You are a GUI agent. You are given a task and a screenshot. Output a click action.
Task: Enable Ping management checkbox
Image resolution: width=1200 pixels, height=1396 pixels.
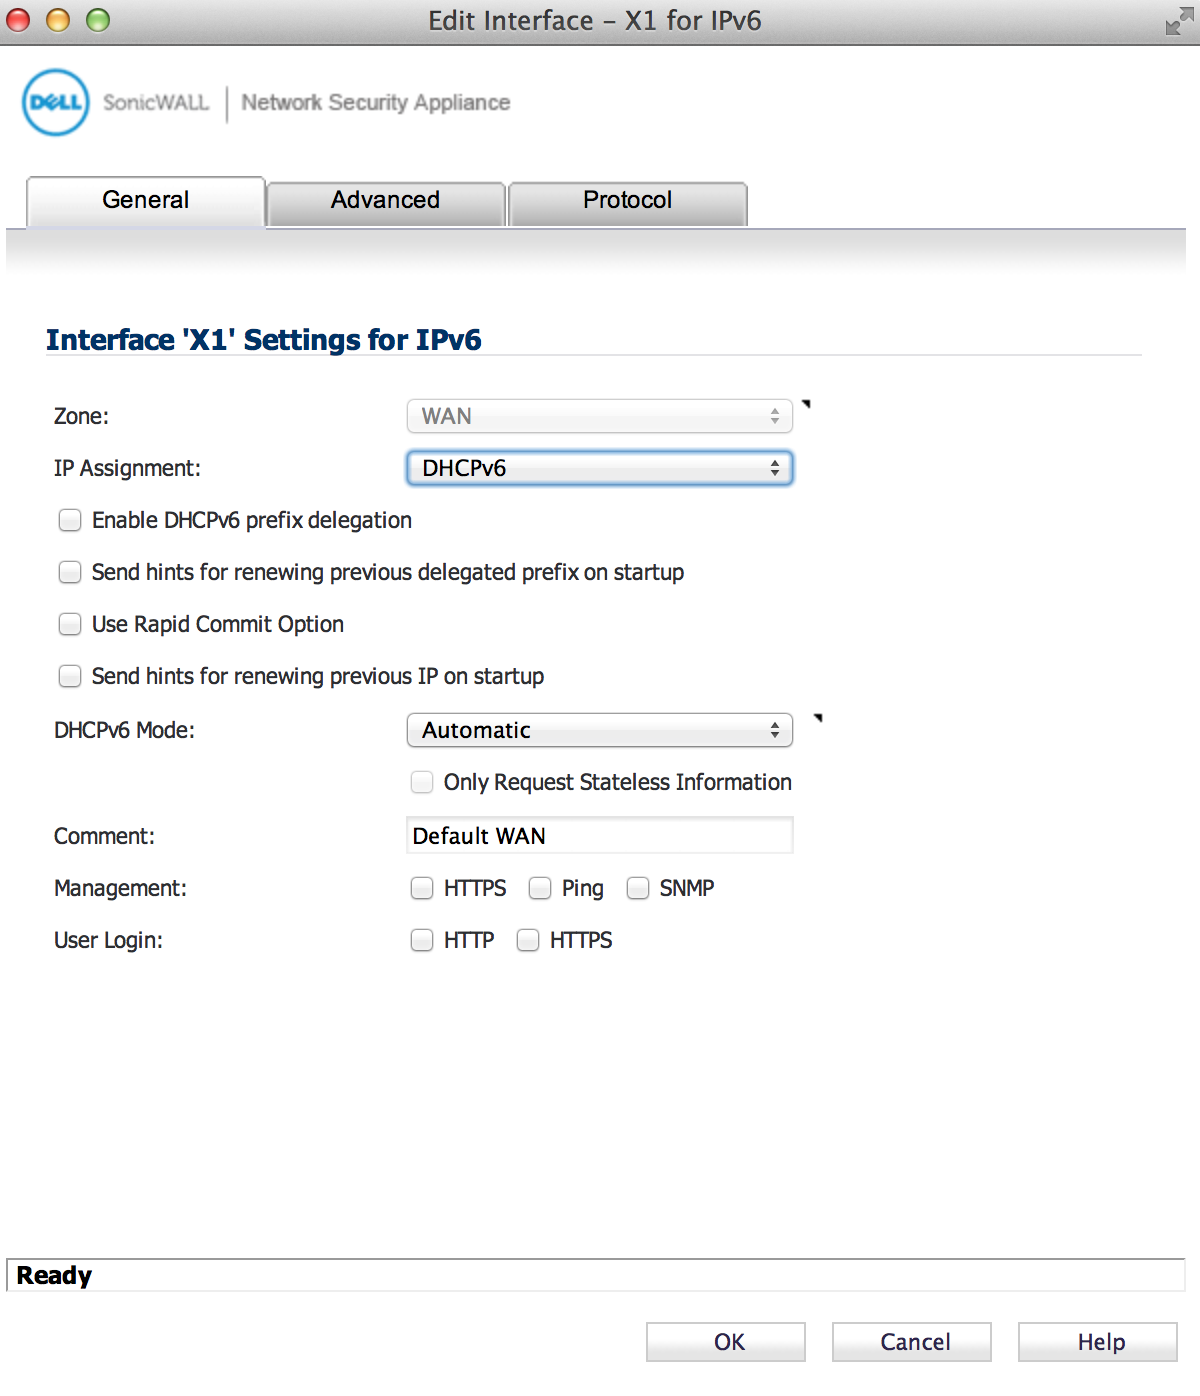click(540, 888)
